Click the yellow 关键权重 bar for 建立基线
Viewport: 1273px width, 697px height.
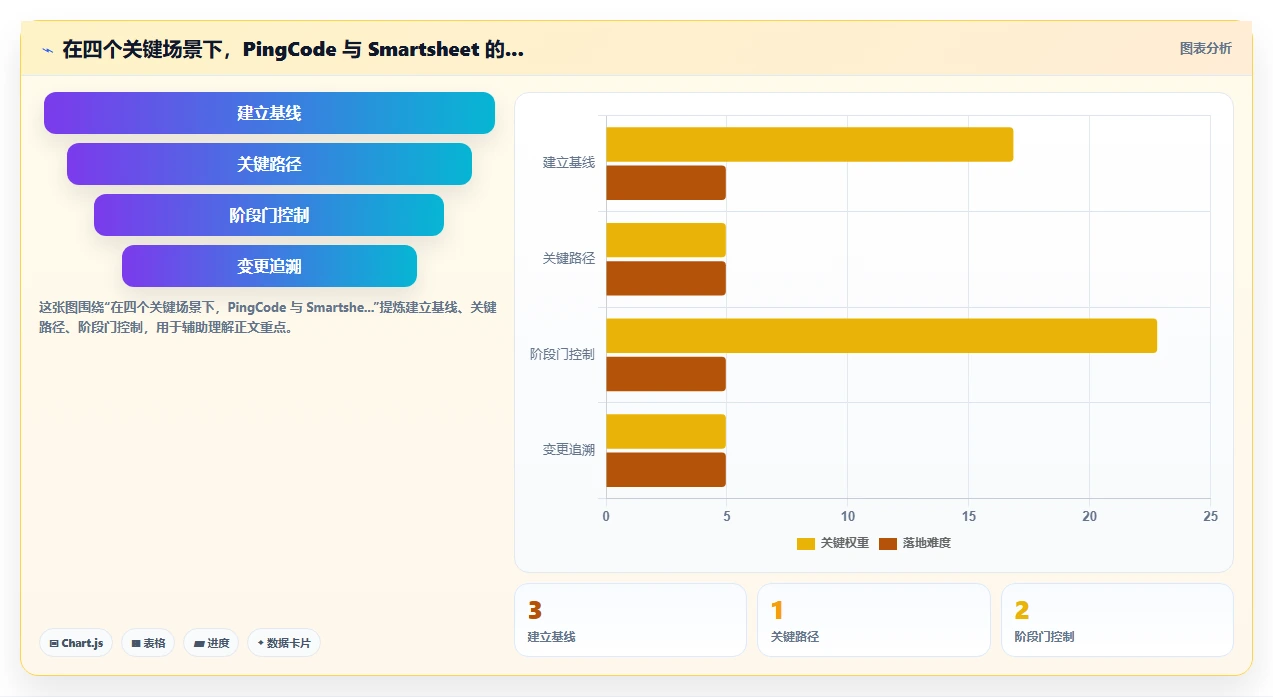pos(809,144)
